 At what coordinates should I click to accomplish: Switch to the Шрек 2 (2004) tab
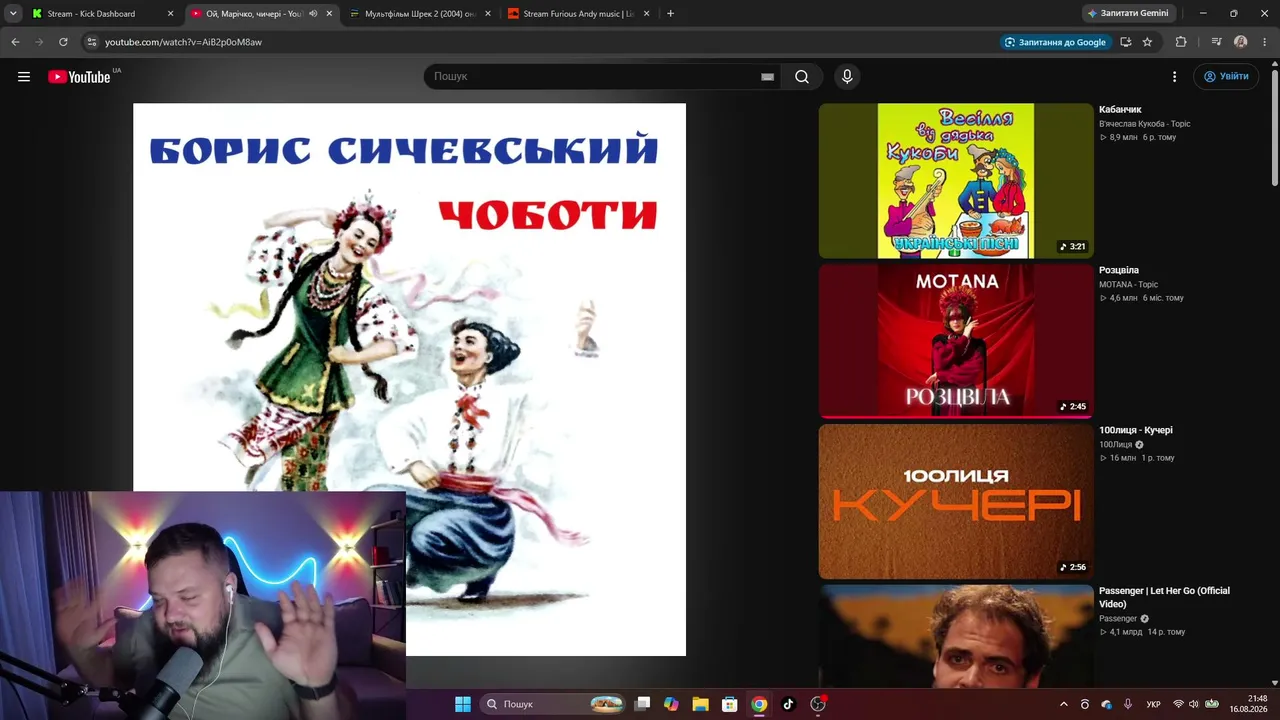coord(419,14)
